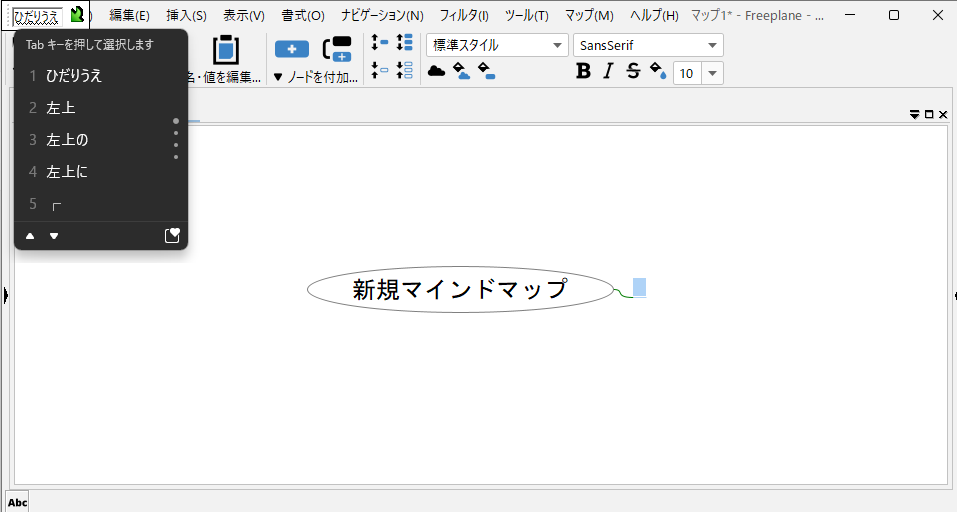Click the cloud color paint bucket icon
This screenshot has width=957, height=512.
pyautogui.click(x=461, y=71)
